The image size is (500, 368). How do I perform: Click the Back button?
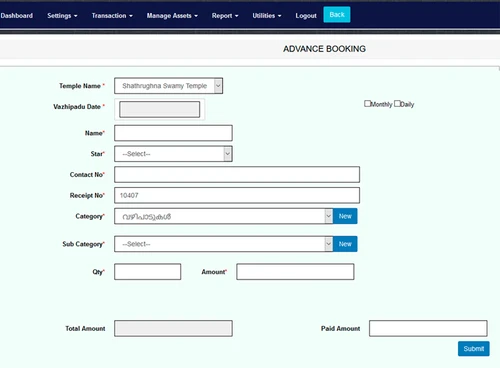(337, 15)
